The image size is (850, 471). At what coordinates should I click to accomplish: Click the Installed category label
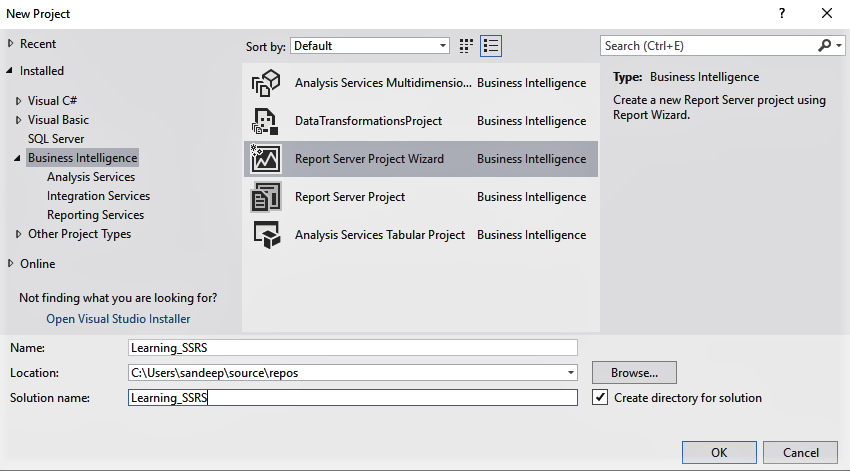click(x=42, y=70)
